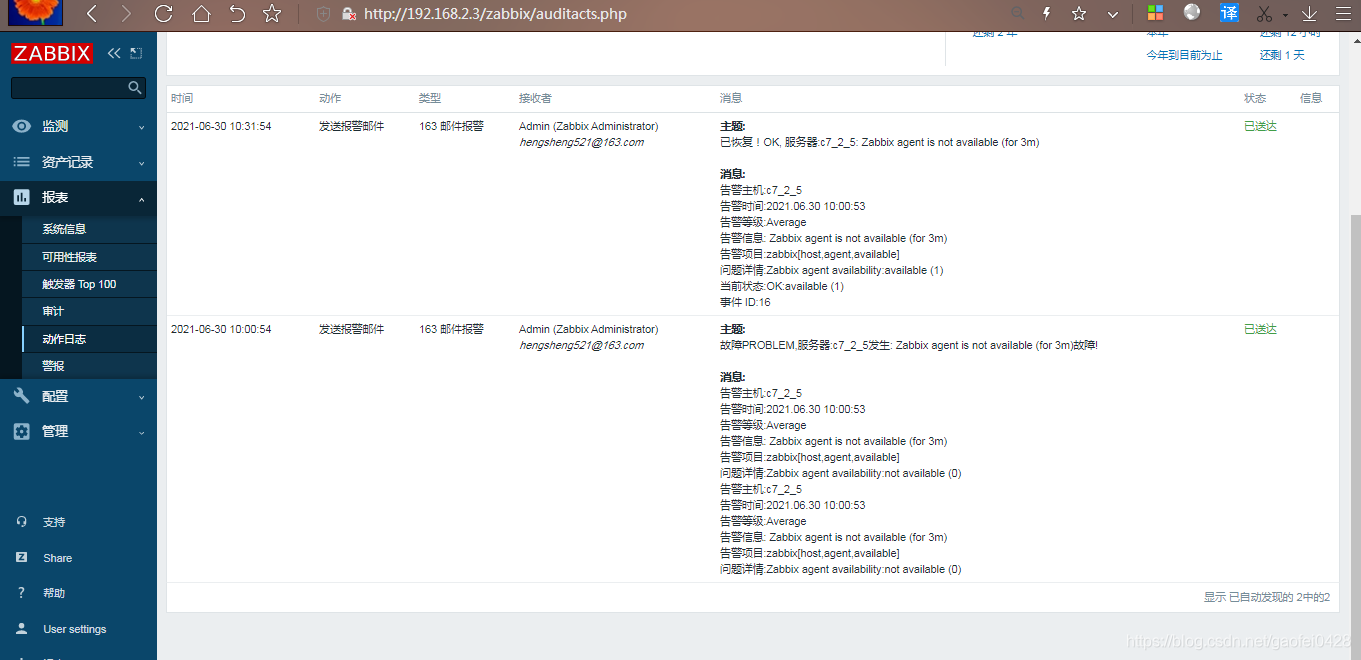Collapse the 报表 menu section
This screenshot has width=1361, height=660.
pyautogui.click(x=78, y=198)
